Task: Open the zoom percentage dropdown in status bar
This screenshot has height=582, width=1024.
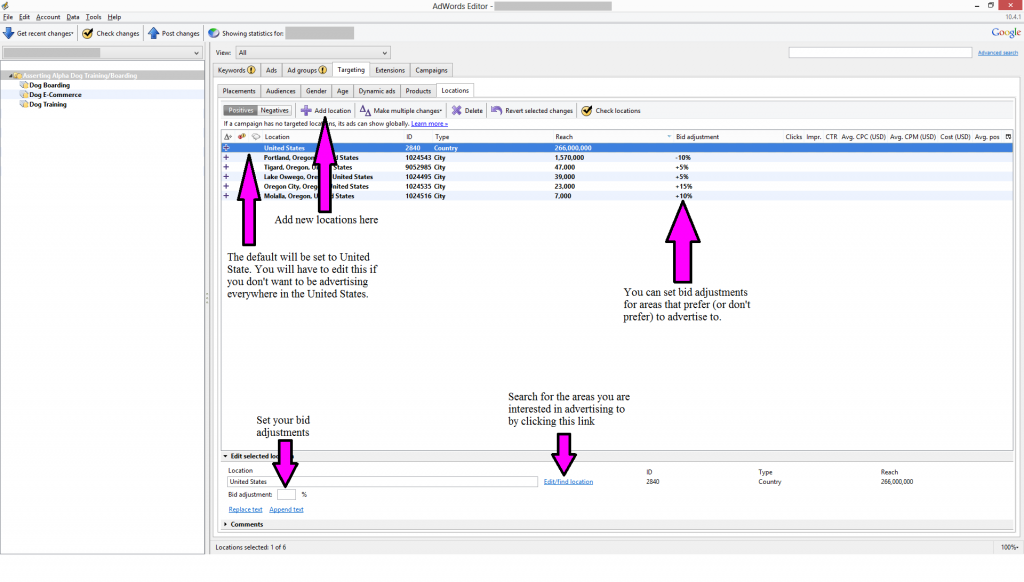Action: [1010, 547]
